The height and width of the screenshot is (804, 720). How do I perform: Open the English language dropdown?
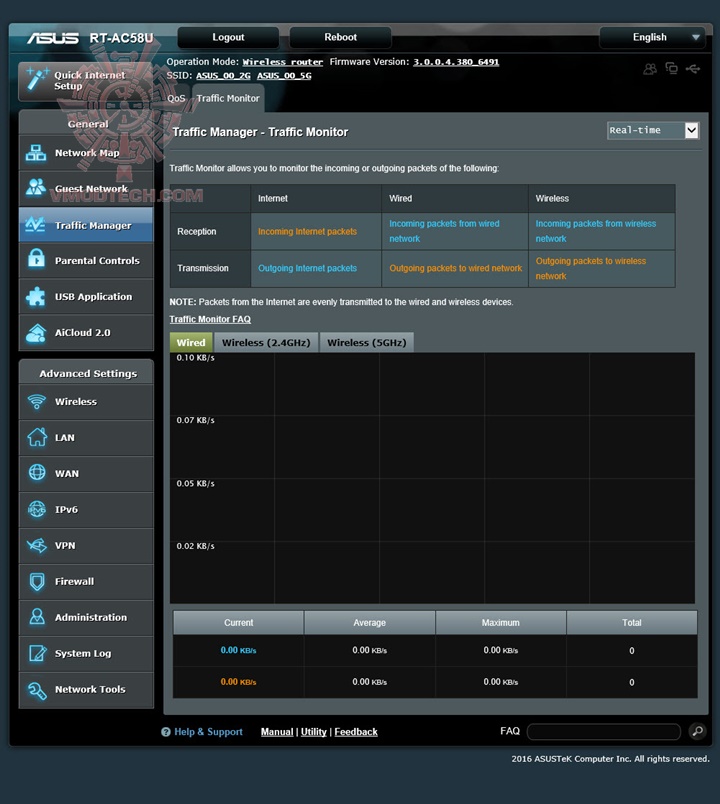tap(652, 37)
